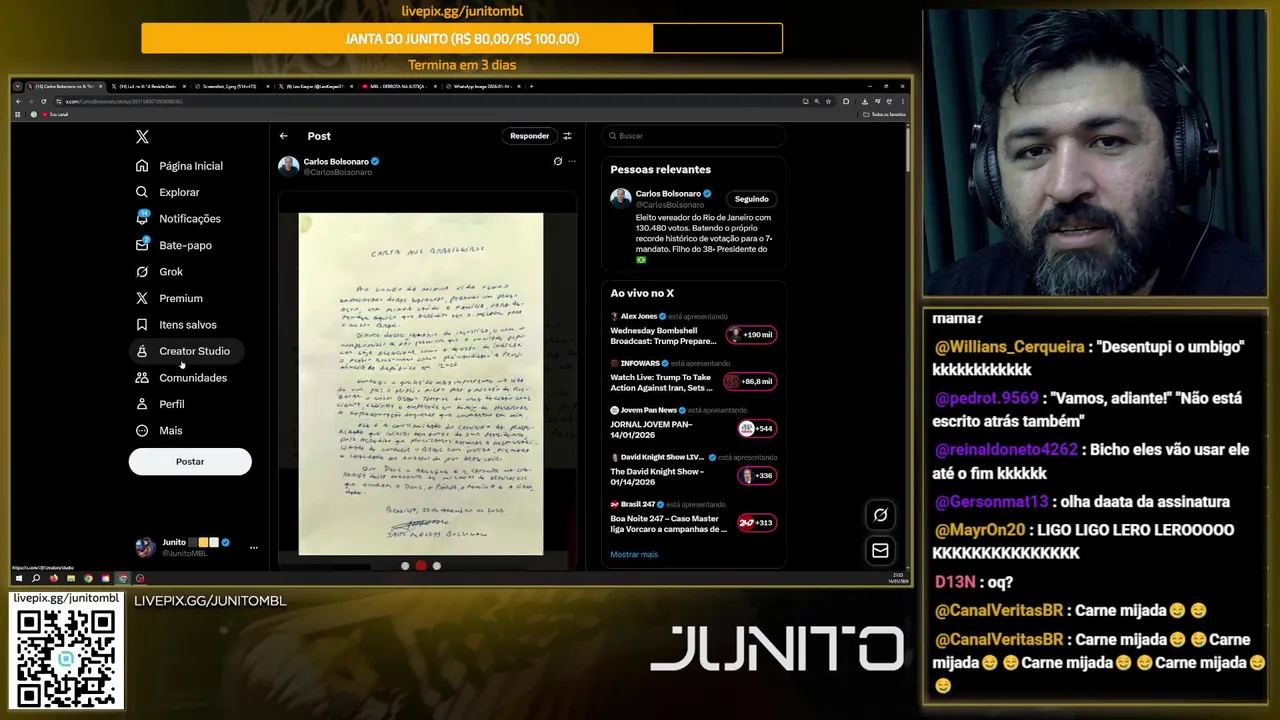Open reply filter settings icon beside Responder

pyautogui.click(x=567, y=136)
